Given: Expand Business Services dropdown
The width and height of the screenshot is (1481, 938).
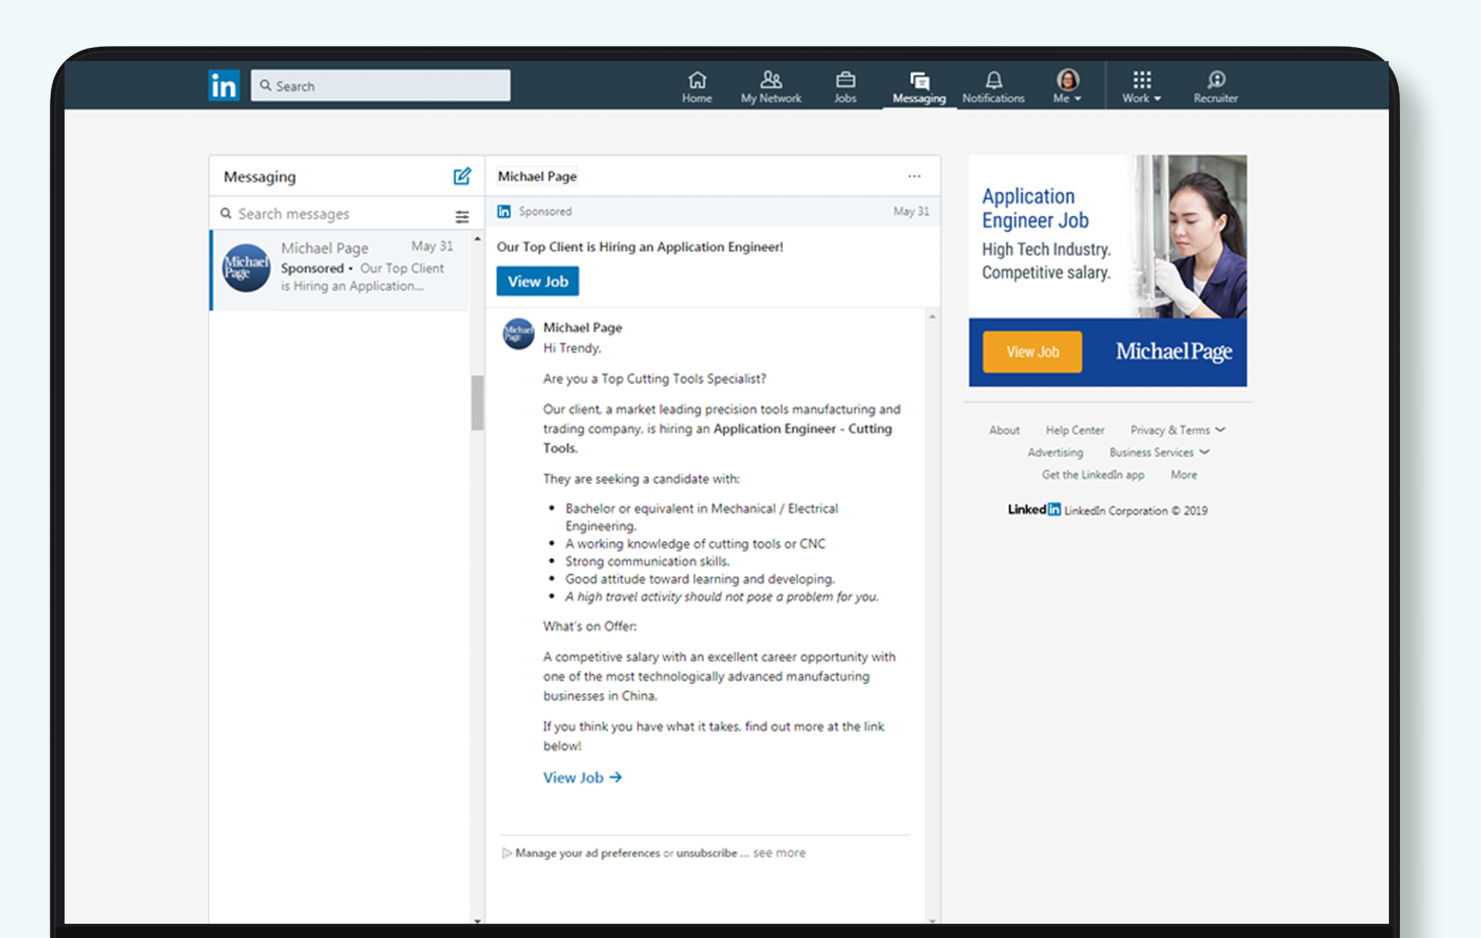Looking at the screenshot, I should point(1159,452).
